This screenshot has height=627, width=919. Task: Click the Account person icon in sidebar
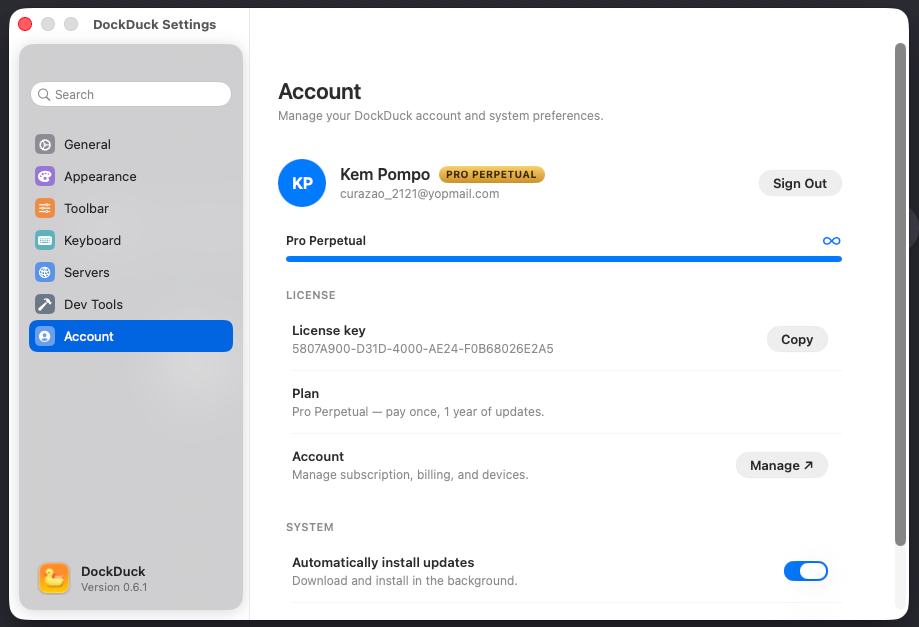(45, 336)
